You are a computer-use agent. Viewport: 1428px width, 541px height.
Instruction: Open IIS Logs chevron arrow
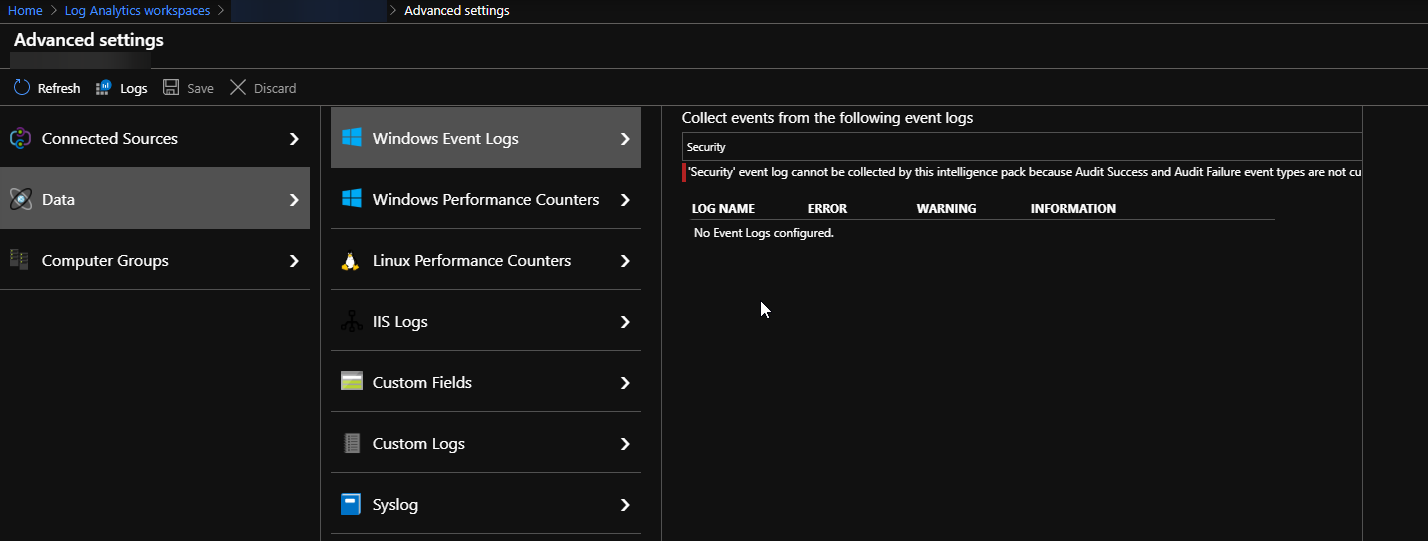[625, 322]
